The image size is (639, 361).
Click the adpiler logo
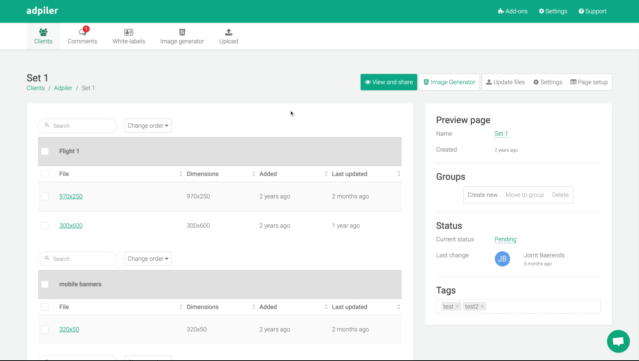pos(42,11)
